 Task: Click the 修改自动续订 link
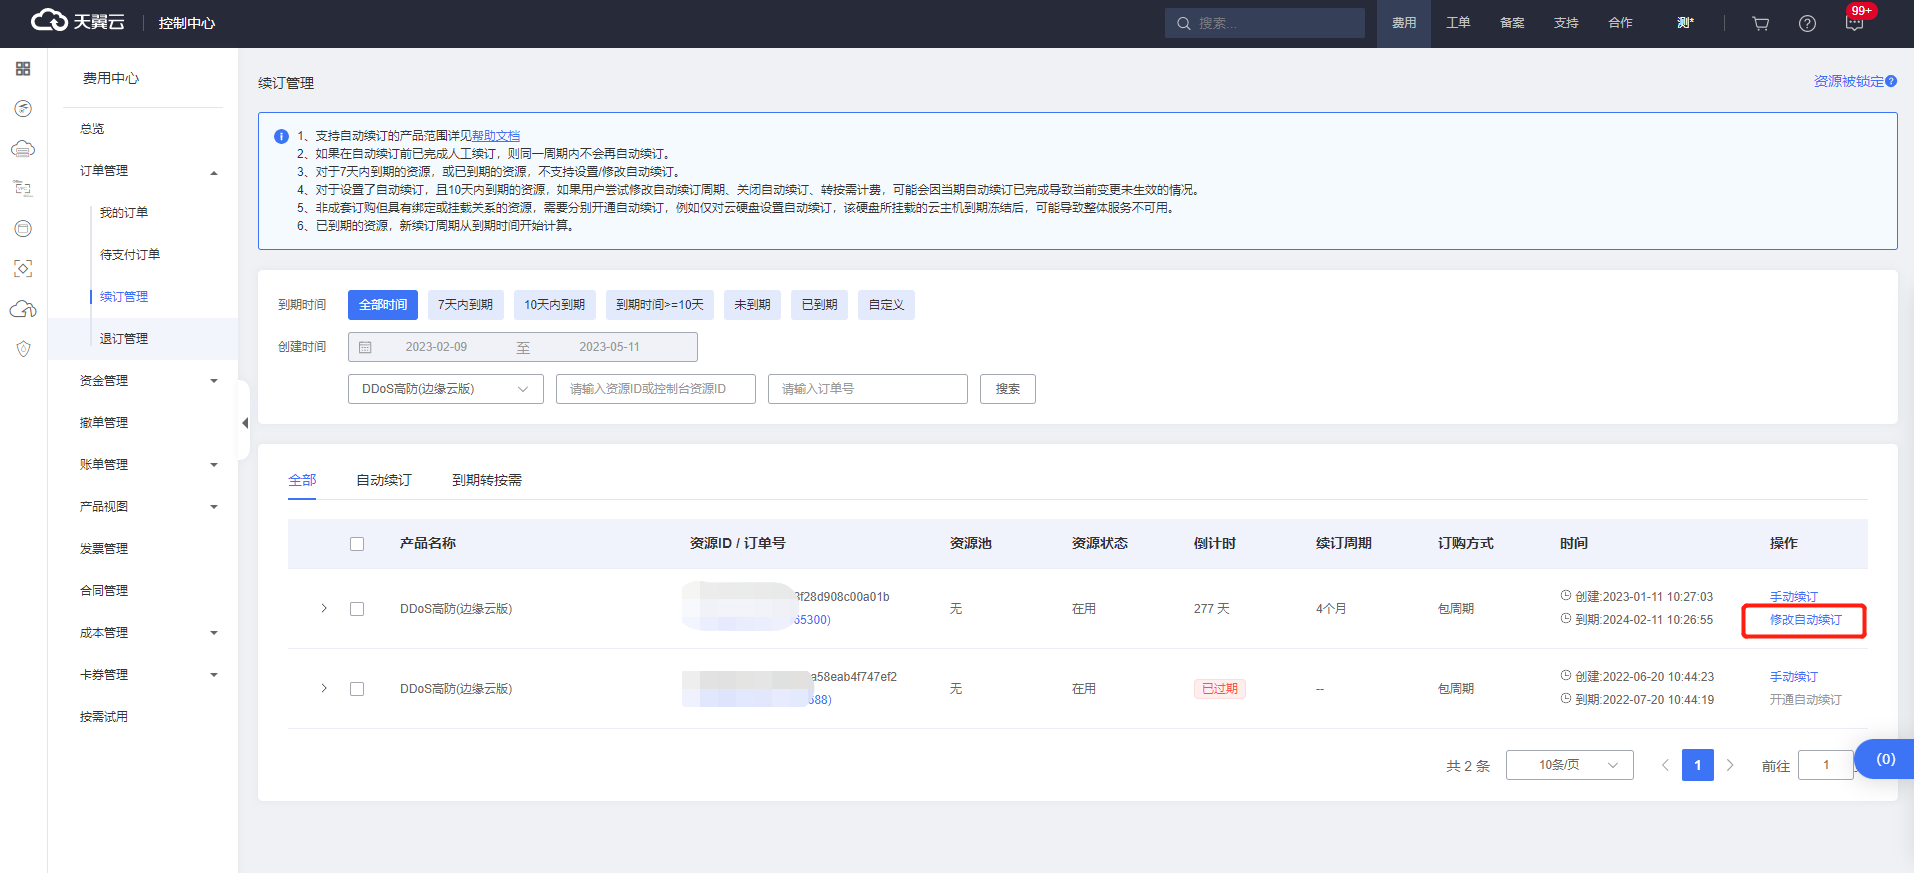[1805, 620]
